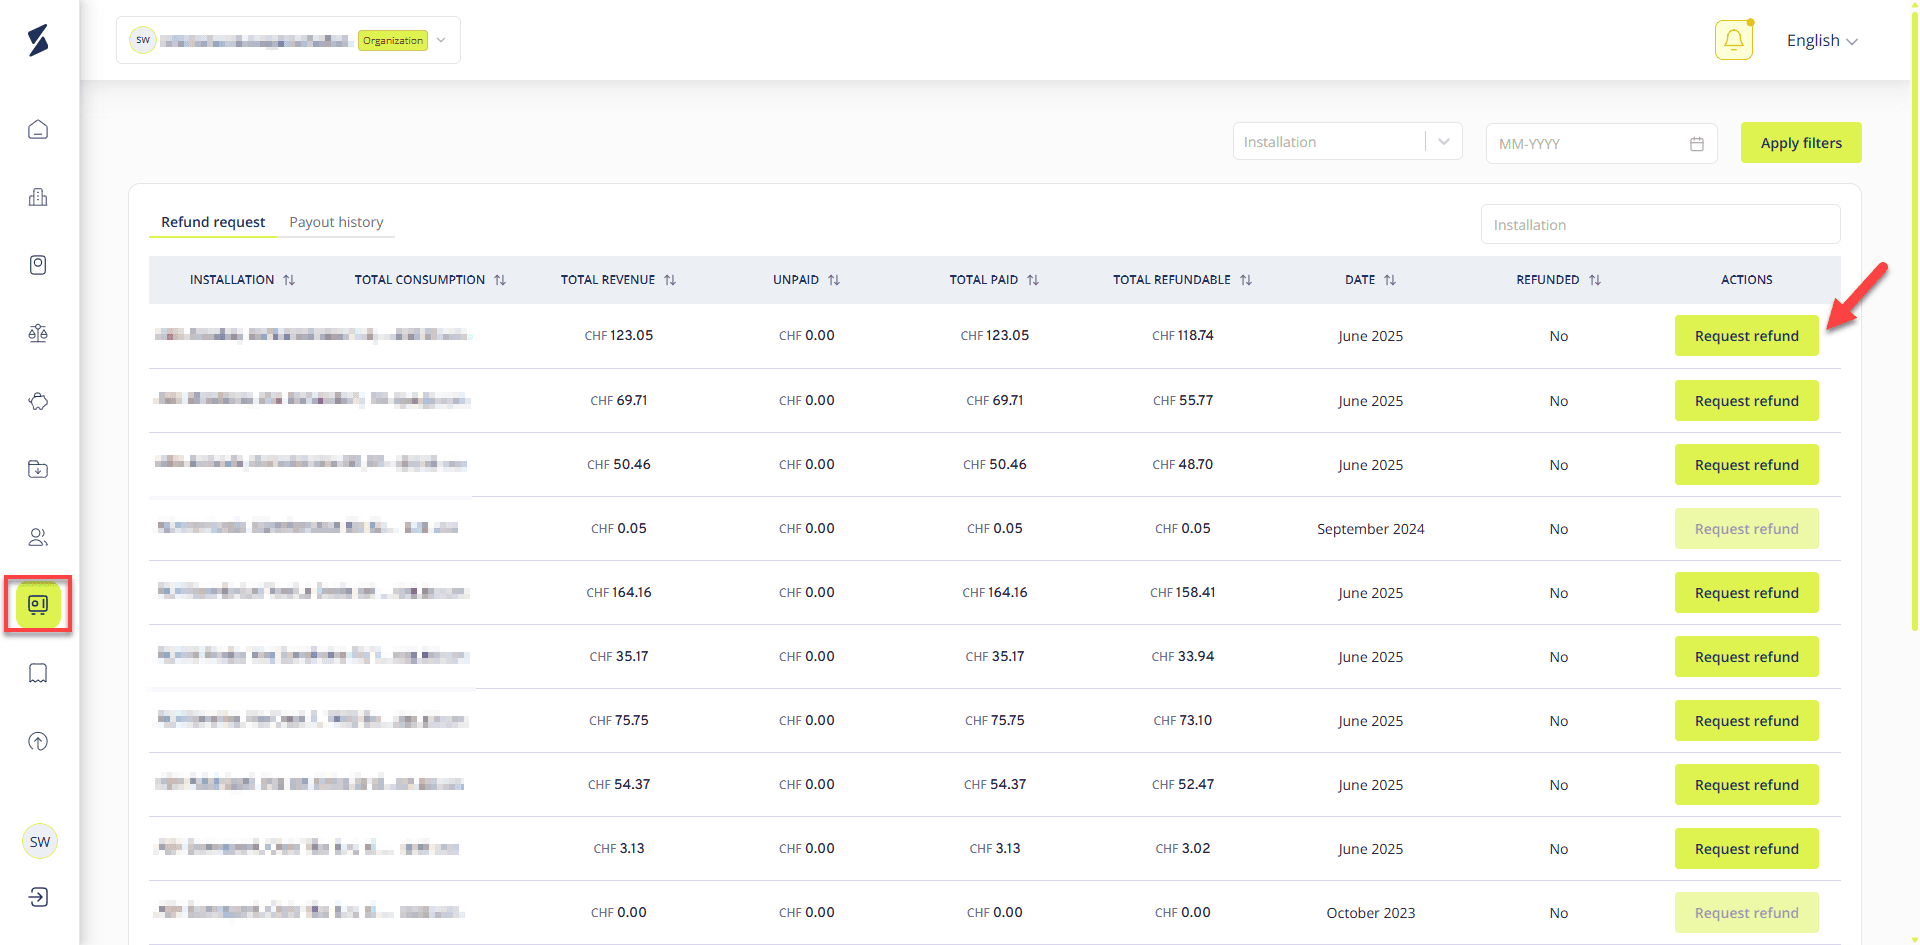
Task: Open the Installation filter dropdown
Action: [x=1347, y=142]
